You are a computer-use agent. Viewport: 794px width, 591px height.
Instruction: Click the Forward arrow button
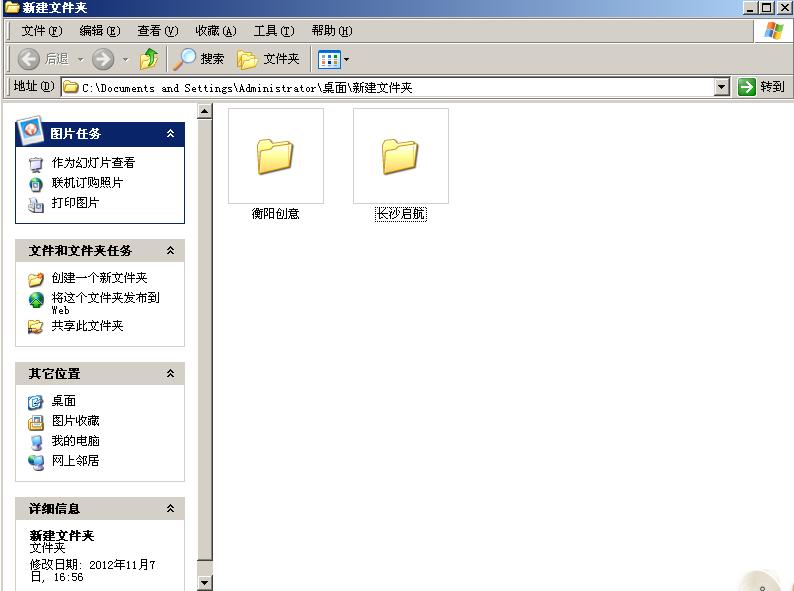point(103,59)
